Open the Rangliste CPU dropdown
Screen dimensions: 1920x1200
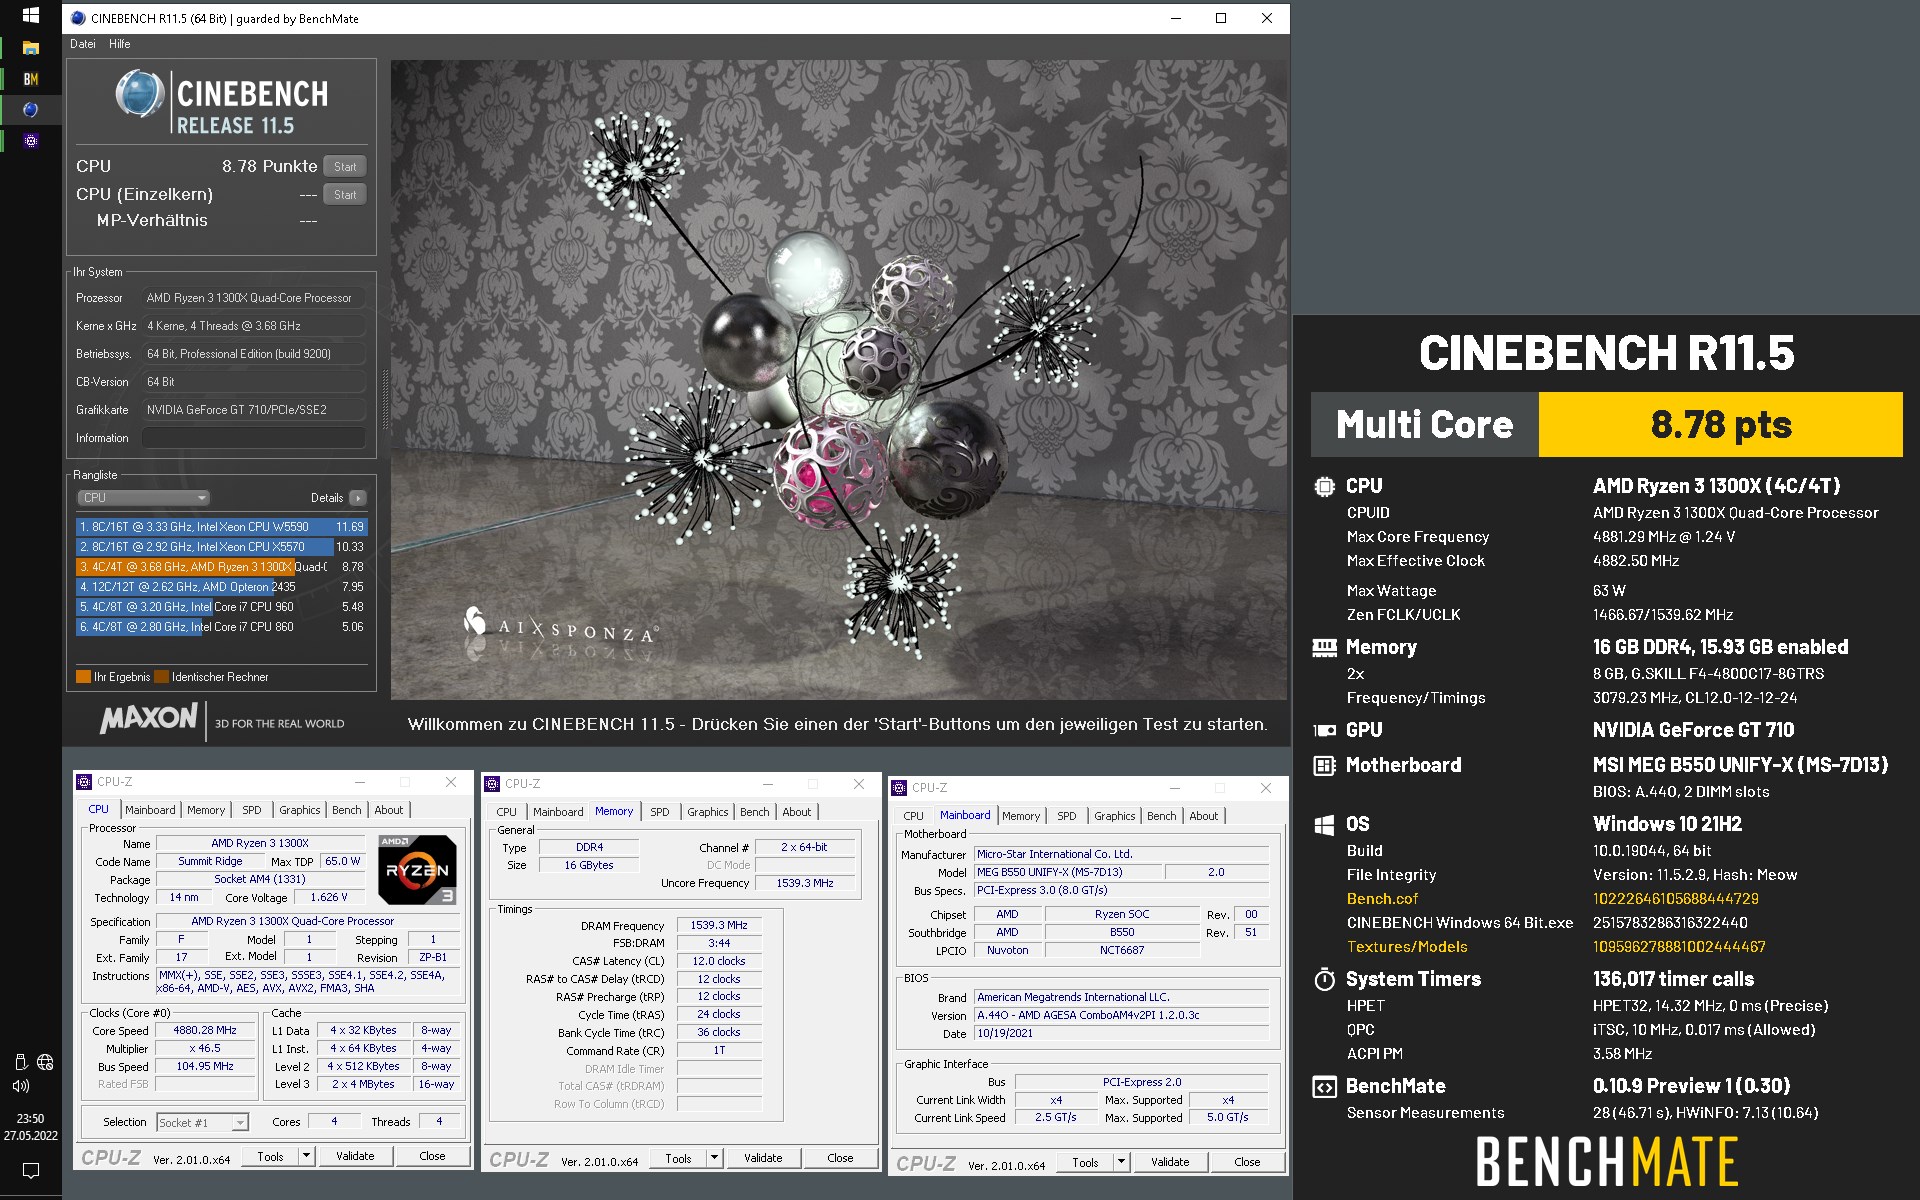pos(143,498)
